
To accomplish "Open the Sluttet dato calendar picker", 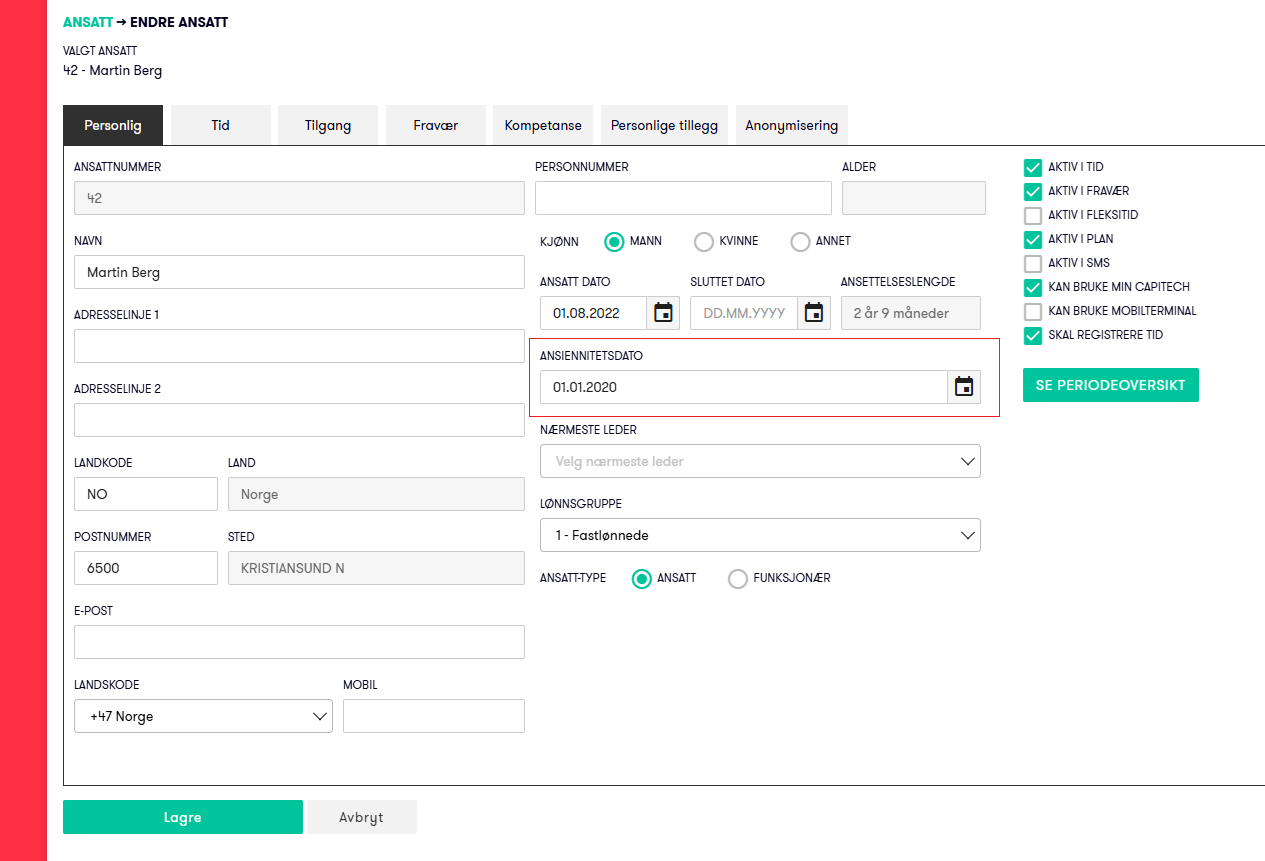I will [x=814, y=313].
